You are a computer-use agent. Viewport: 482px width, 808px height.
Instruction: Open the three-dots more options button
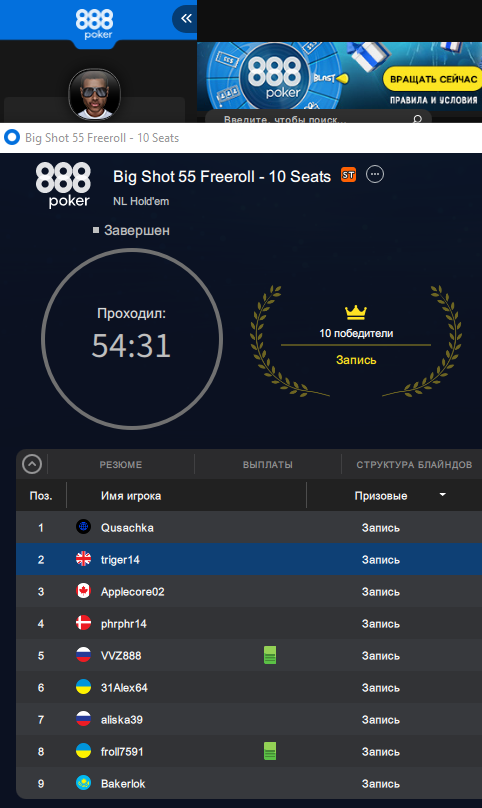[375, 175]
